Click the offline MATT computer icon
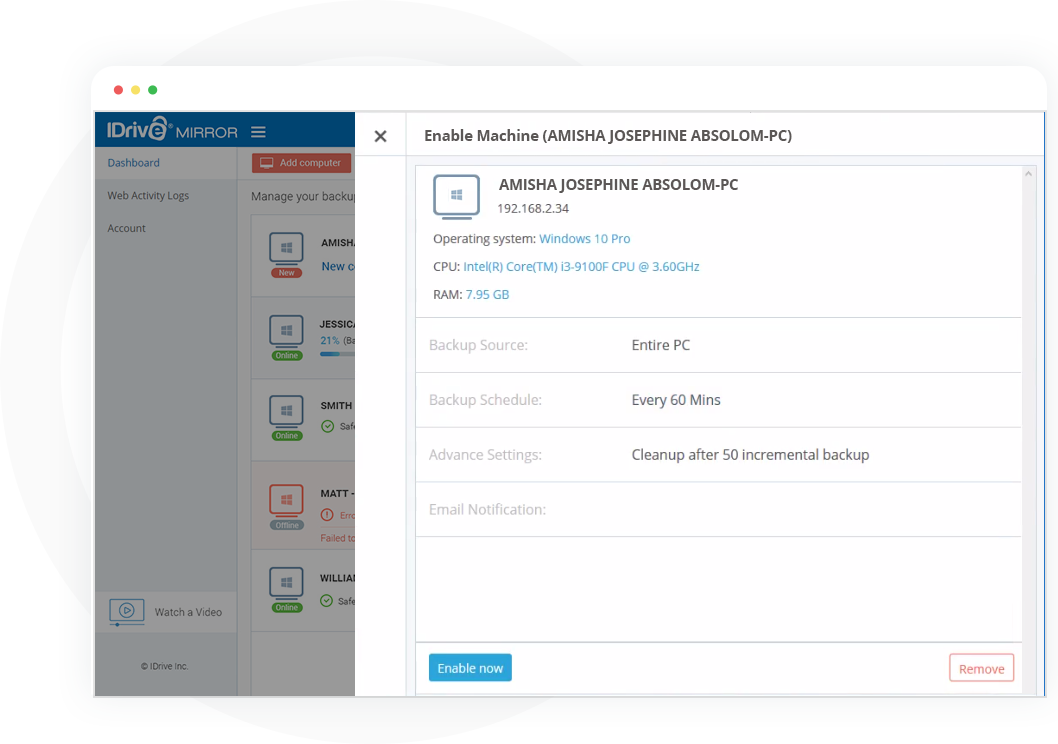 click(x=287, y=500)
